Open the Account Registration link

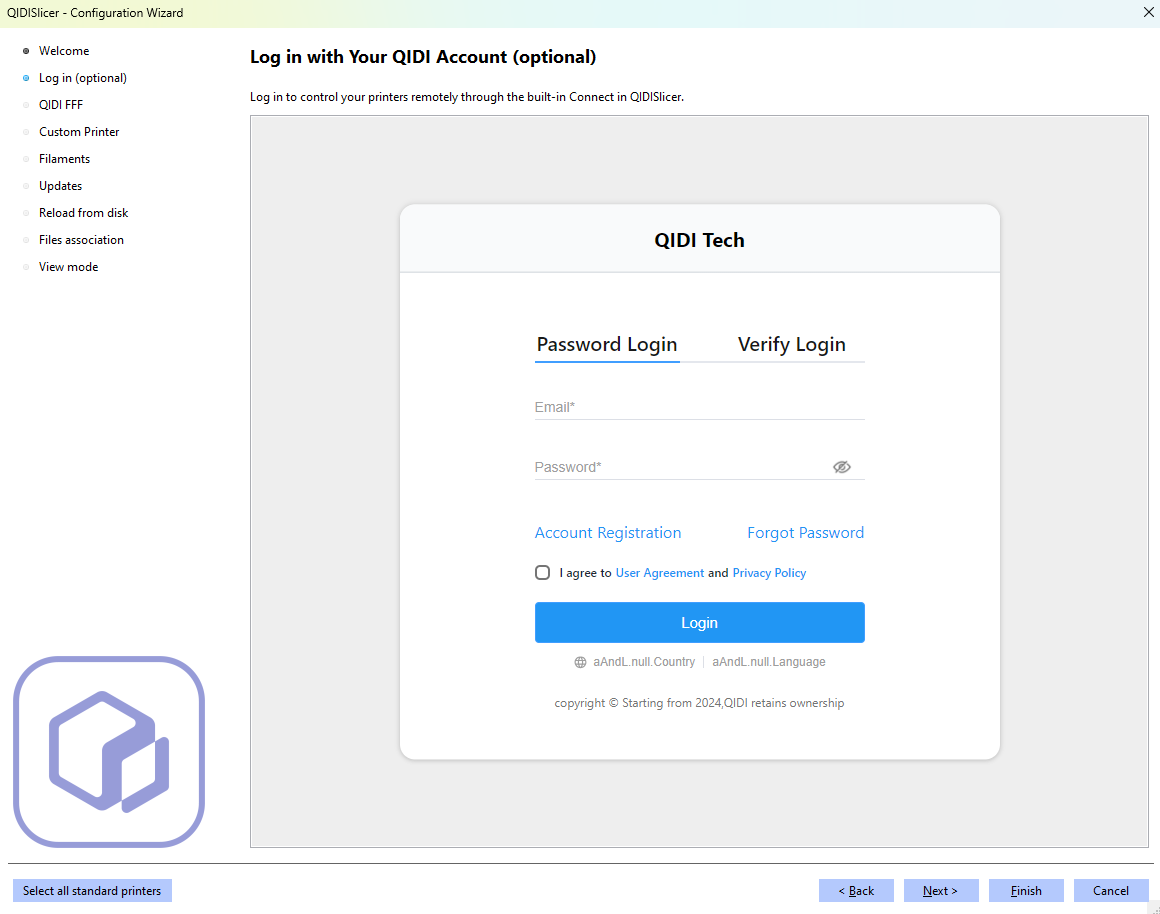(x=608, y=533)
